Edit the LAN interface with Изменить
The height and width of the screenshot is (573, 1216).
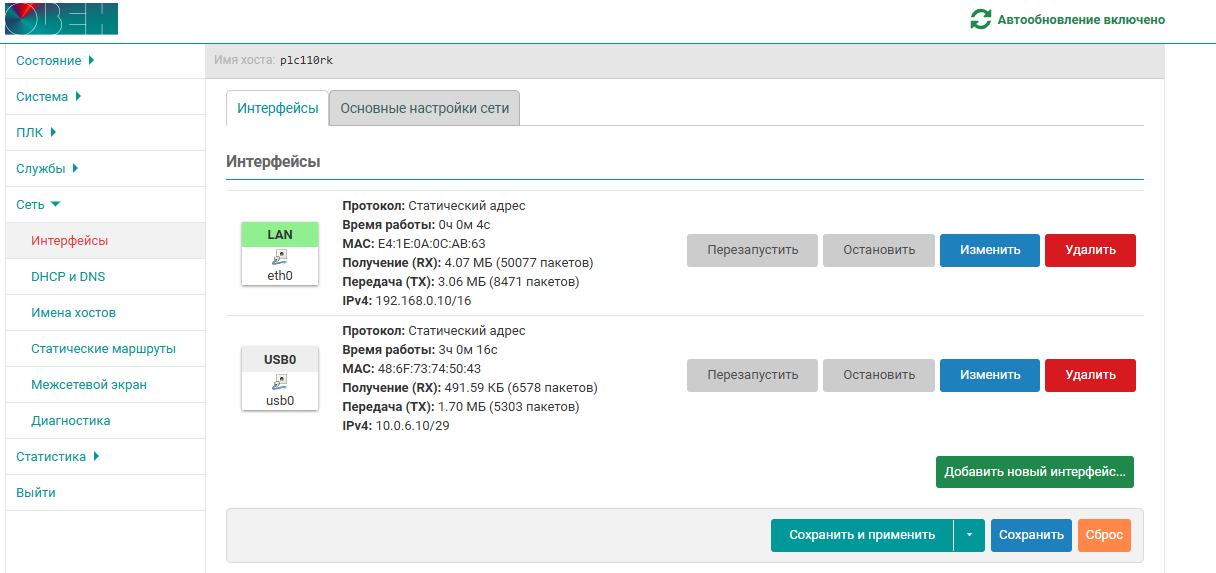[990, 250]
